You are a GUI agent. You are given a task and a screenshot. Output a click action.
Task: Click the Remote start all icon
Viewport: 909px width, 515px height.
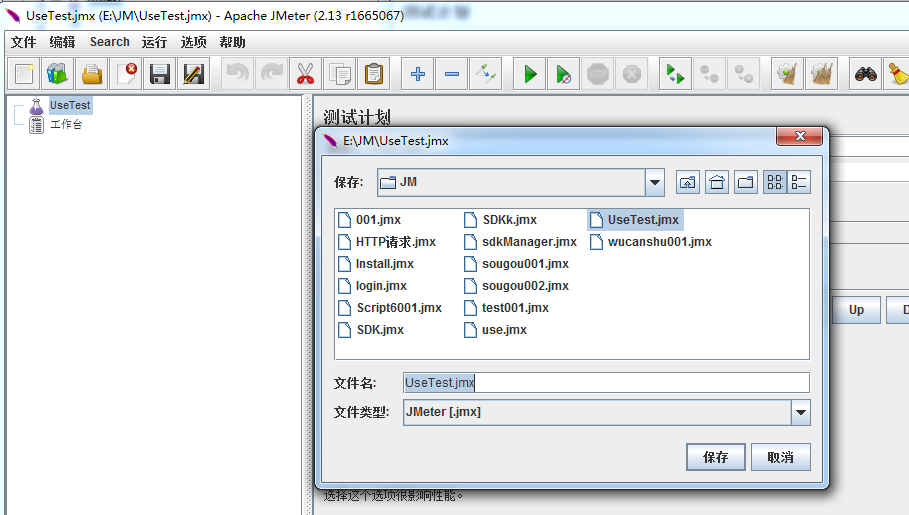[675, 74]
